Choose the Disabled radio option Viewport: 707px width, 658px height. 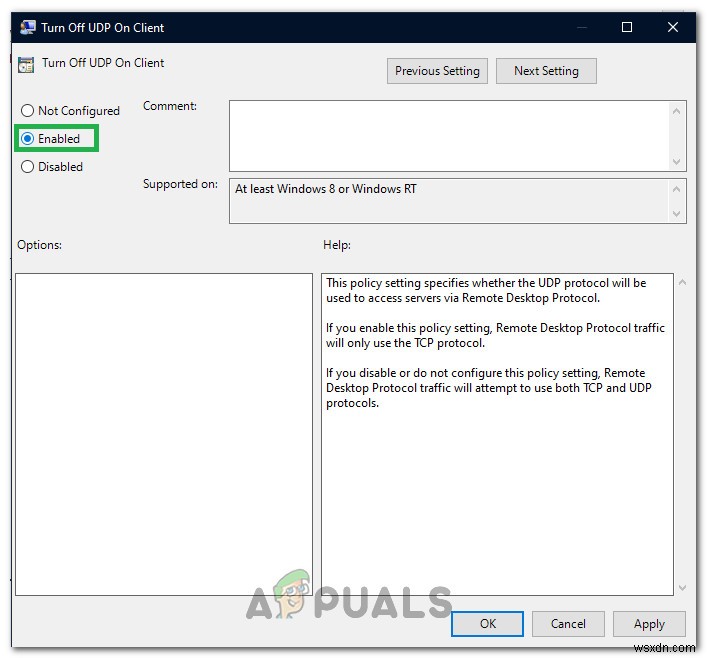28,166
